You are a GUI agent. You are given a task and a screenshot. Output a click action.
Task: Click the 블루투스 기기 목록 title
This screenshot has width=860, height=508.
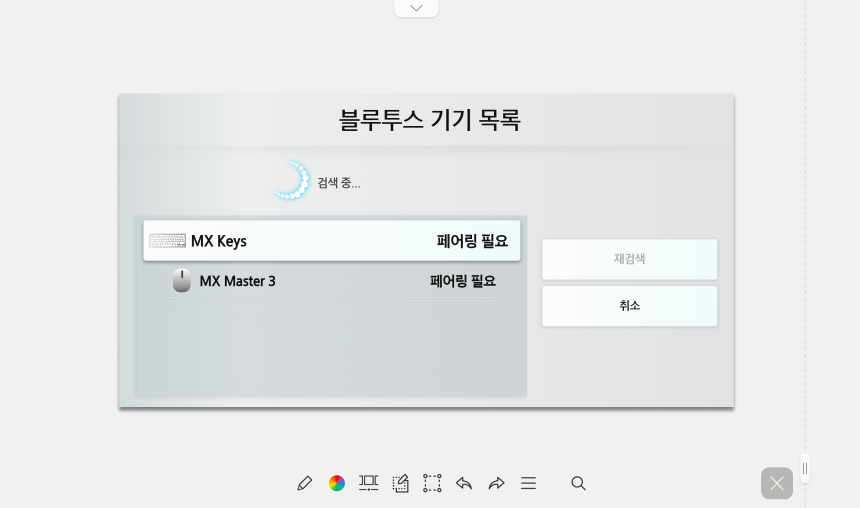click(x=429, y=120)
